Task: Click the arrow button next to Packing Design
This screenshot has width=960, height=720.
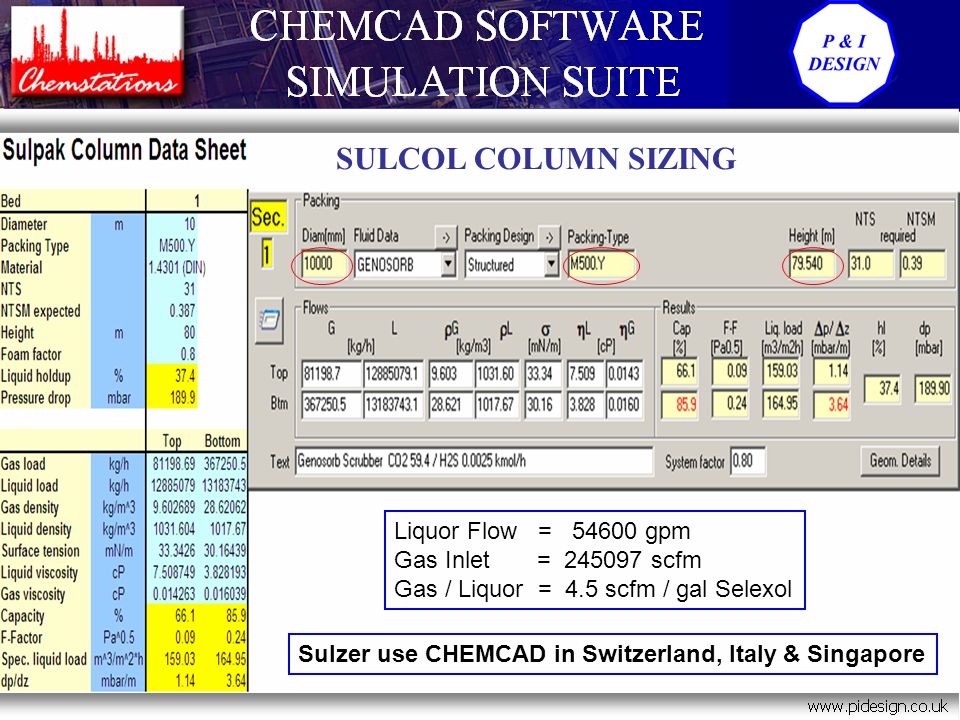Action: [x=549, y=237]
